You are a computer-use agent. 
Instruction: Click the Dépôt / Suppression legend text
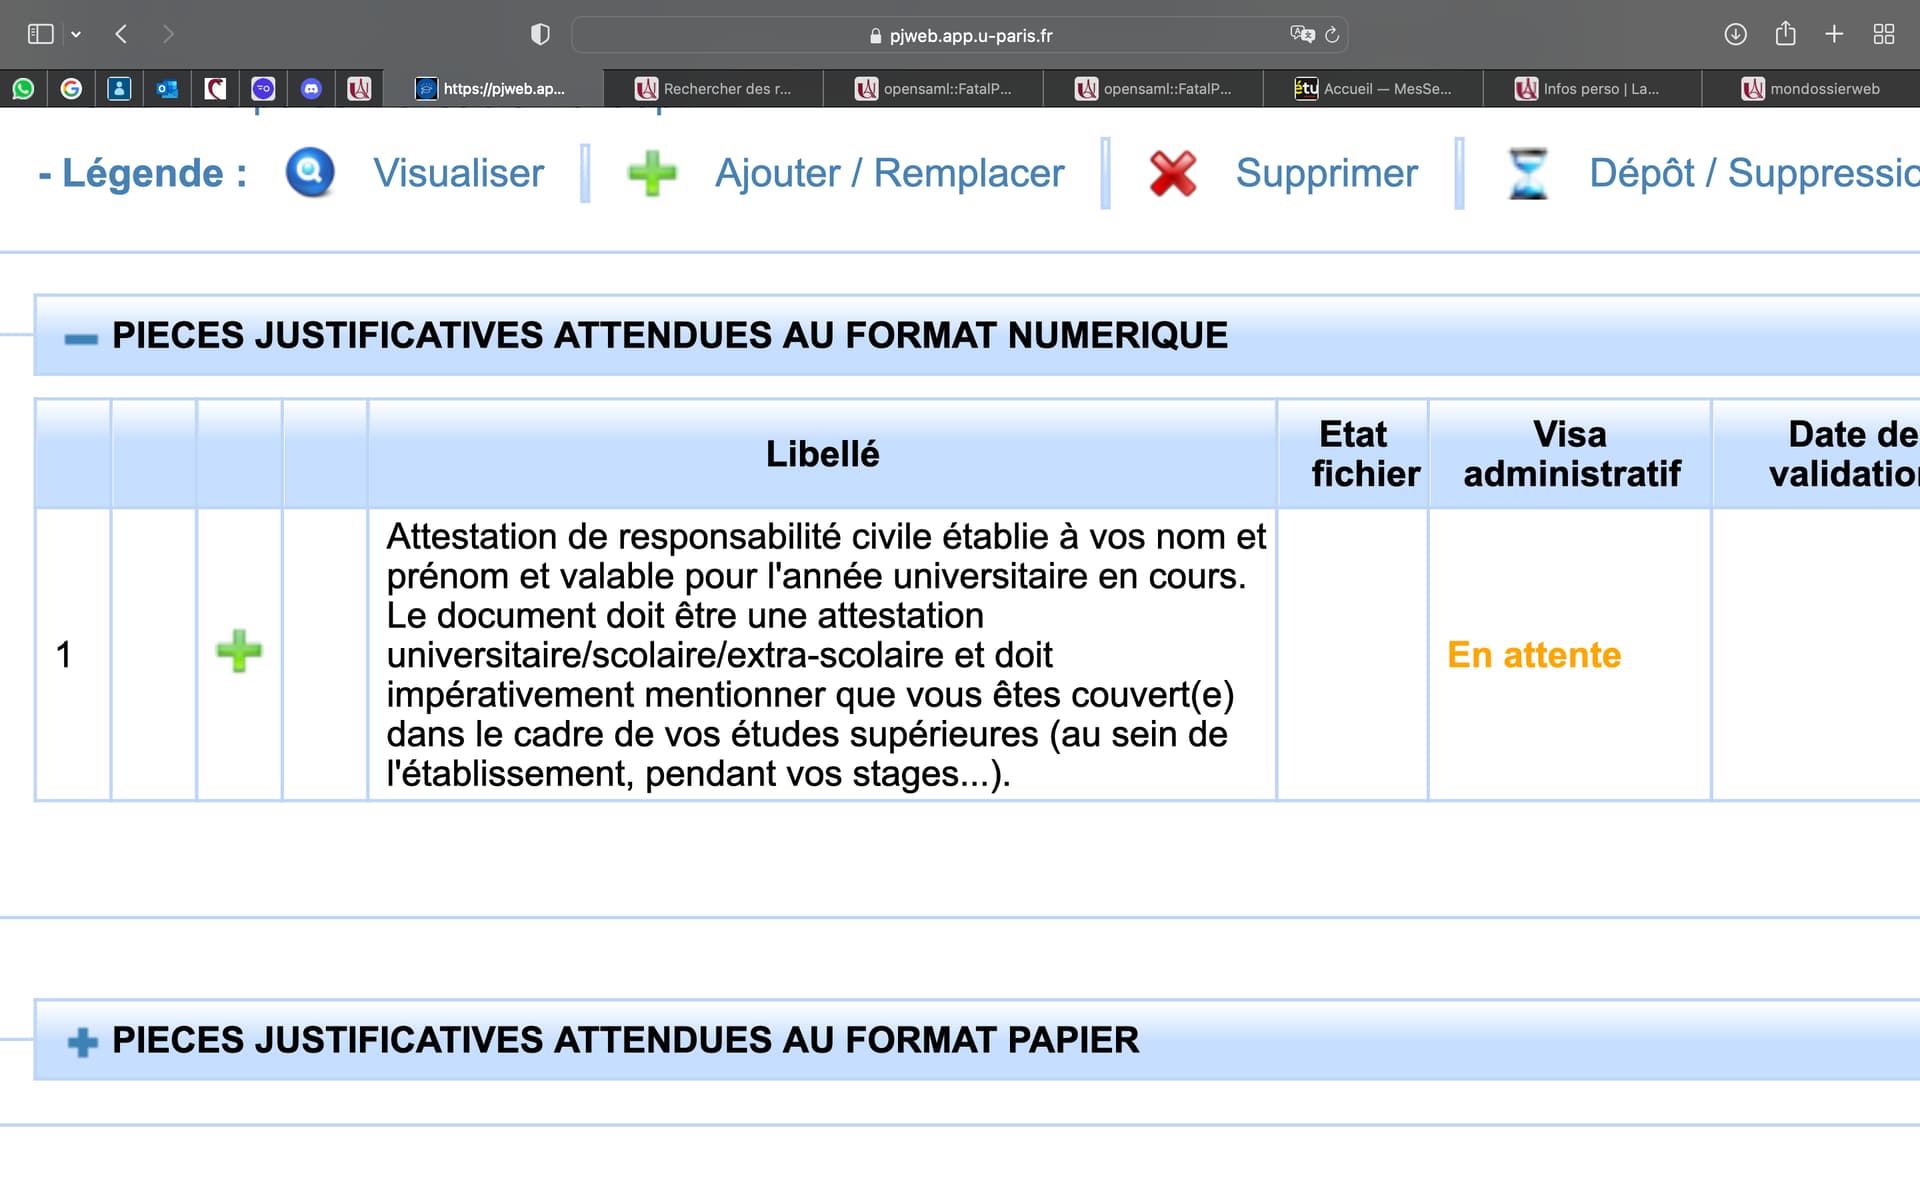coord(1755,174)
